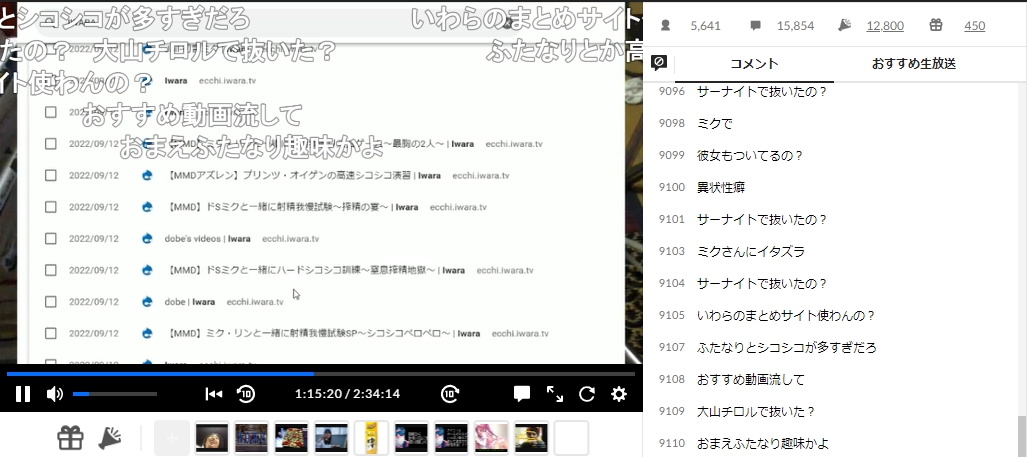Click the gift icon below the player

click(x=70, y=438)
